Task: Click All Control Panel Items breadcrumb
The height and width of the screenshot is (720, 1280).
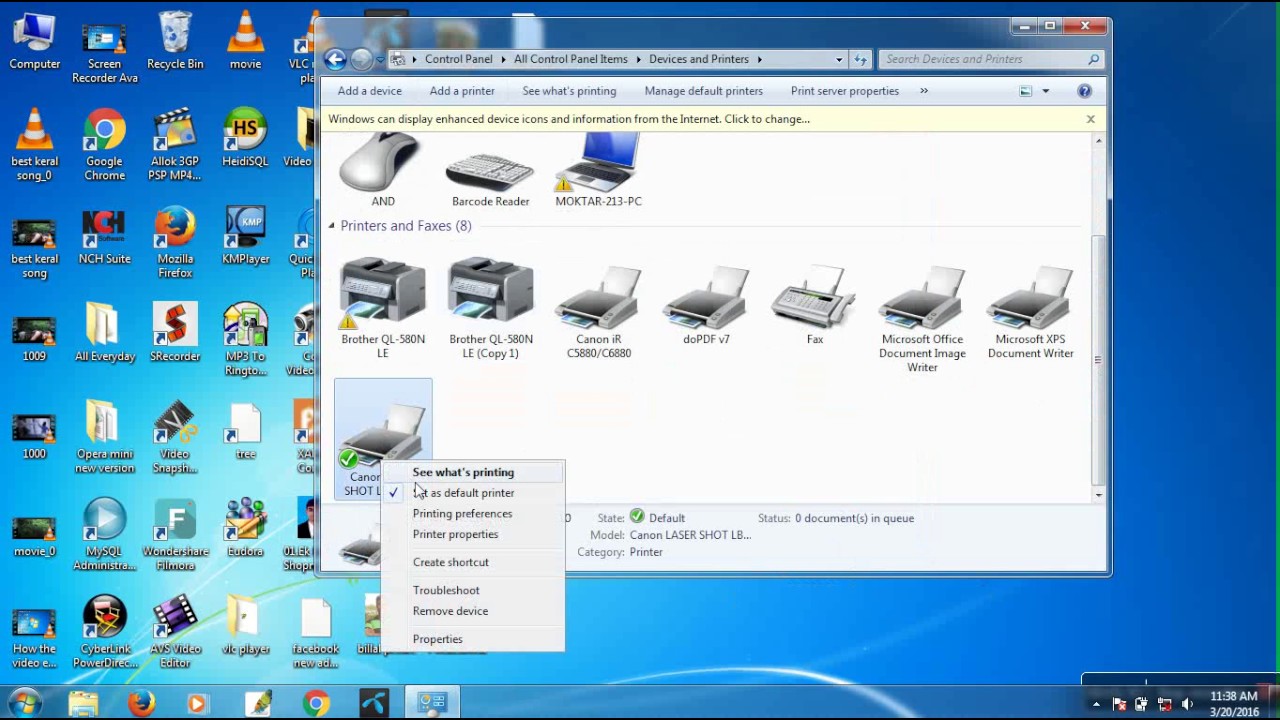Action: pyautogui.click(x=571, y=59)
